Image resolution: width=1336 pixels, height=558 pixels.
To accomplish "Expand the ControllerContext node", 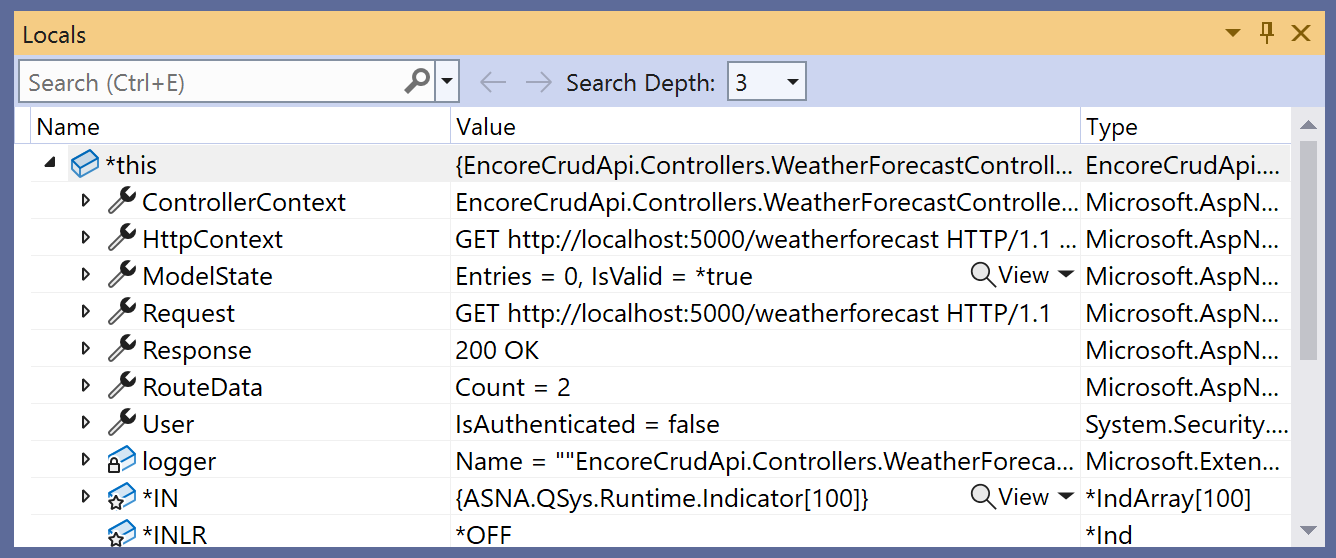I will point(86,202).
